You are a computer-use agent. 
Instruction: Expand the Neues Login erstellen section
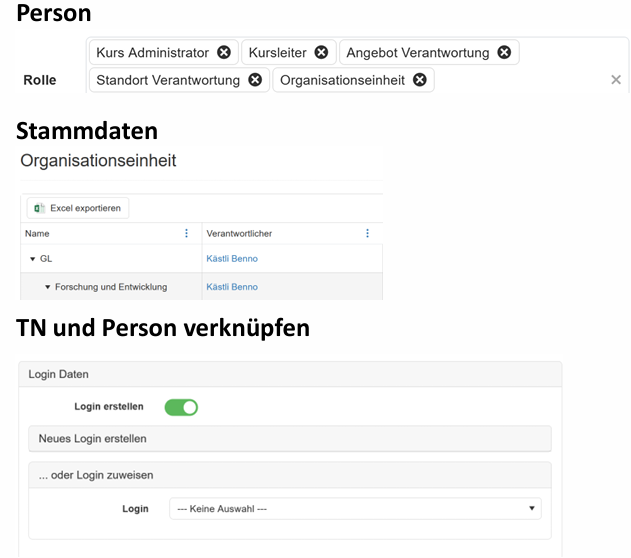click(290, 439)
